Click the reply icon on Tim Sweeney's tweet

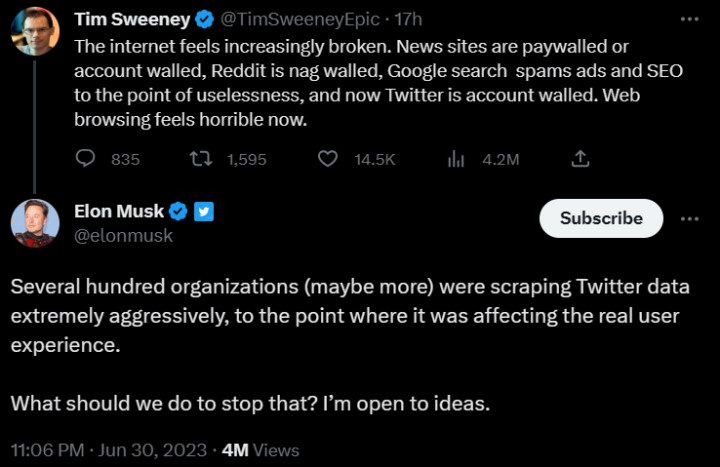pyautogui.click(x=87, y=159)
